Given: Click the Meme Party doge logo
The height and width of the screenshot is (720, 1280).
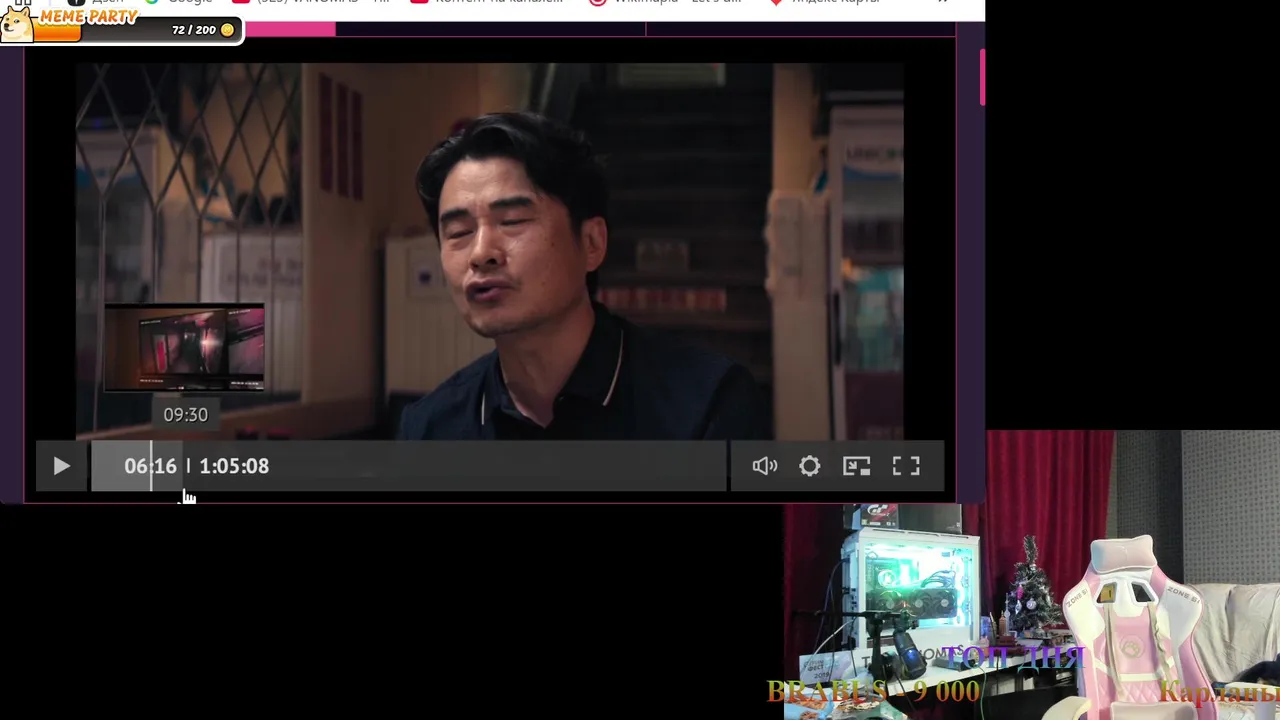Looking at the screenshot, I should click(x=17, y=25).
